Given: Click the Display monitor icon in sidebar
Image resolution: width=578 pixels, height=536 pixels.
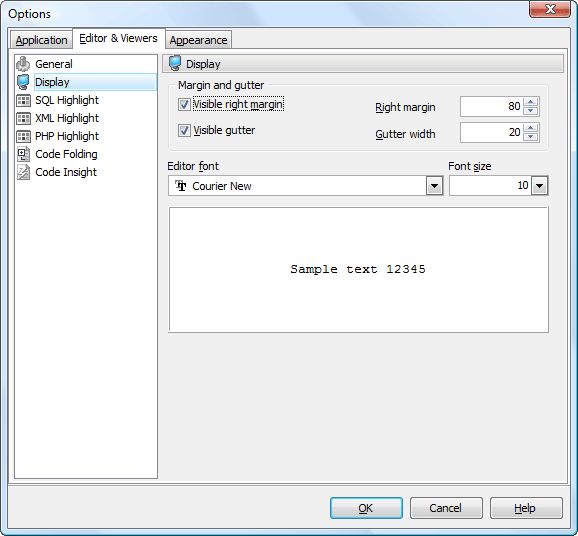Looking at the screenshot, I should 23,82.
